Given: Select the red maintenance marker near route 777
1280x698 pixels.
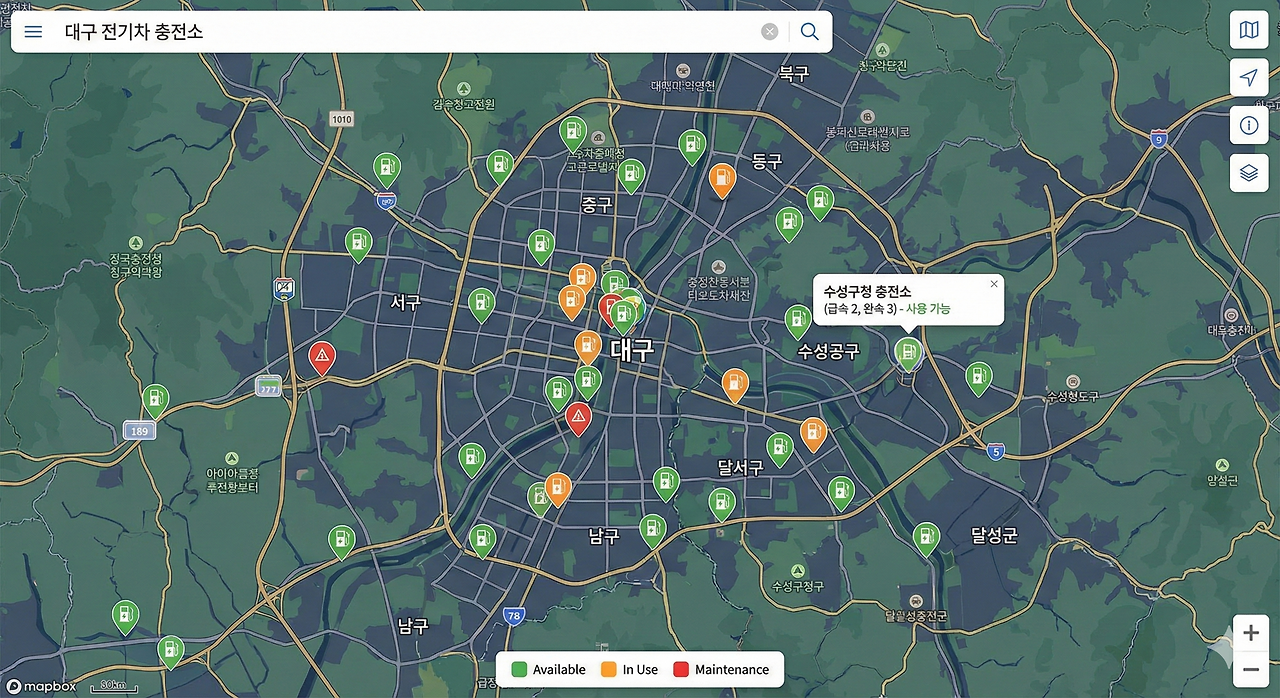Looking at the screenshot, I should 321,356.
